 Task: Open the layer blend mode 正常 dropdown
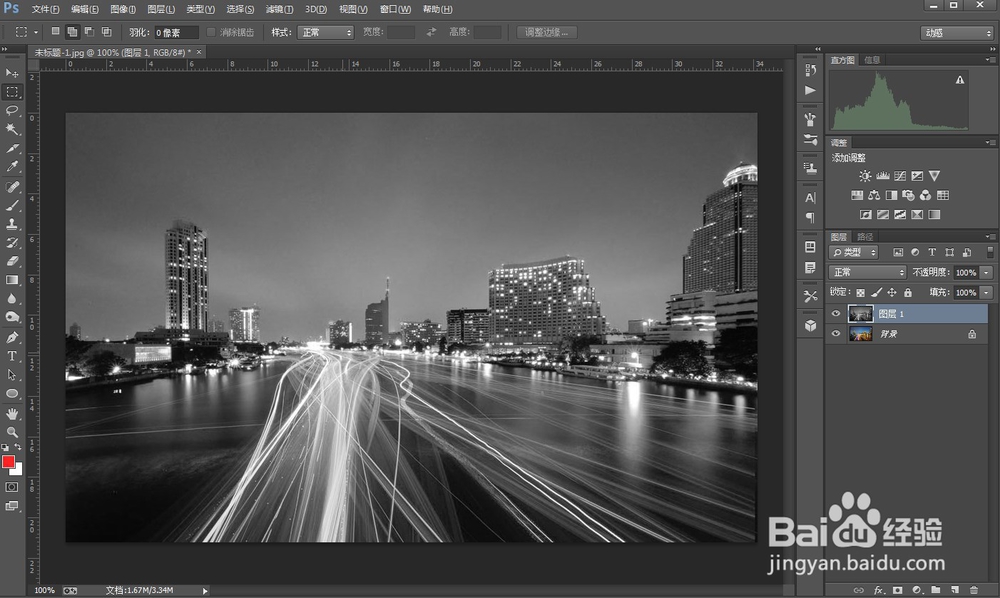(x=867, y=272)
